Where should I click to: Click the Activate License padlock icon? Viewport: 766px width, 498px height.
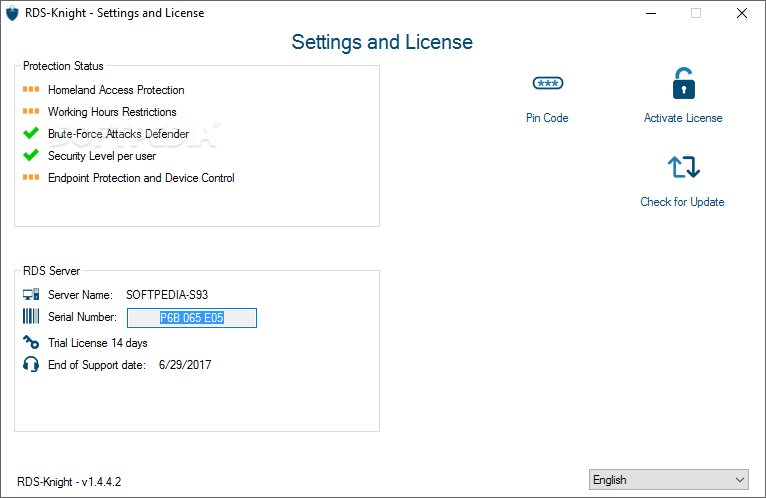(683, 83)
